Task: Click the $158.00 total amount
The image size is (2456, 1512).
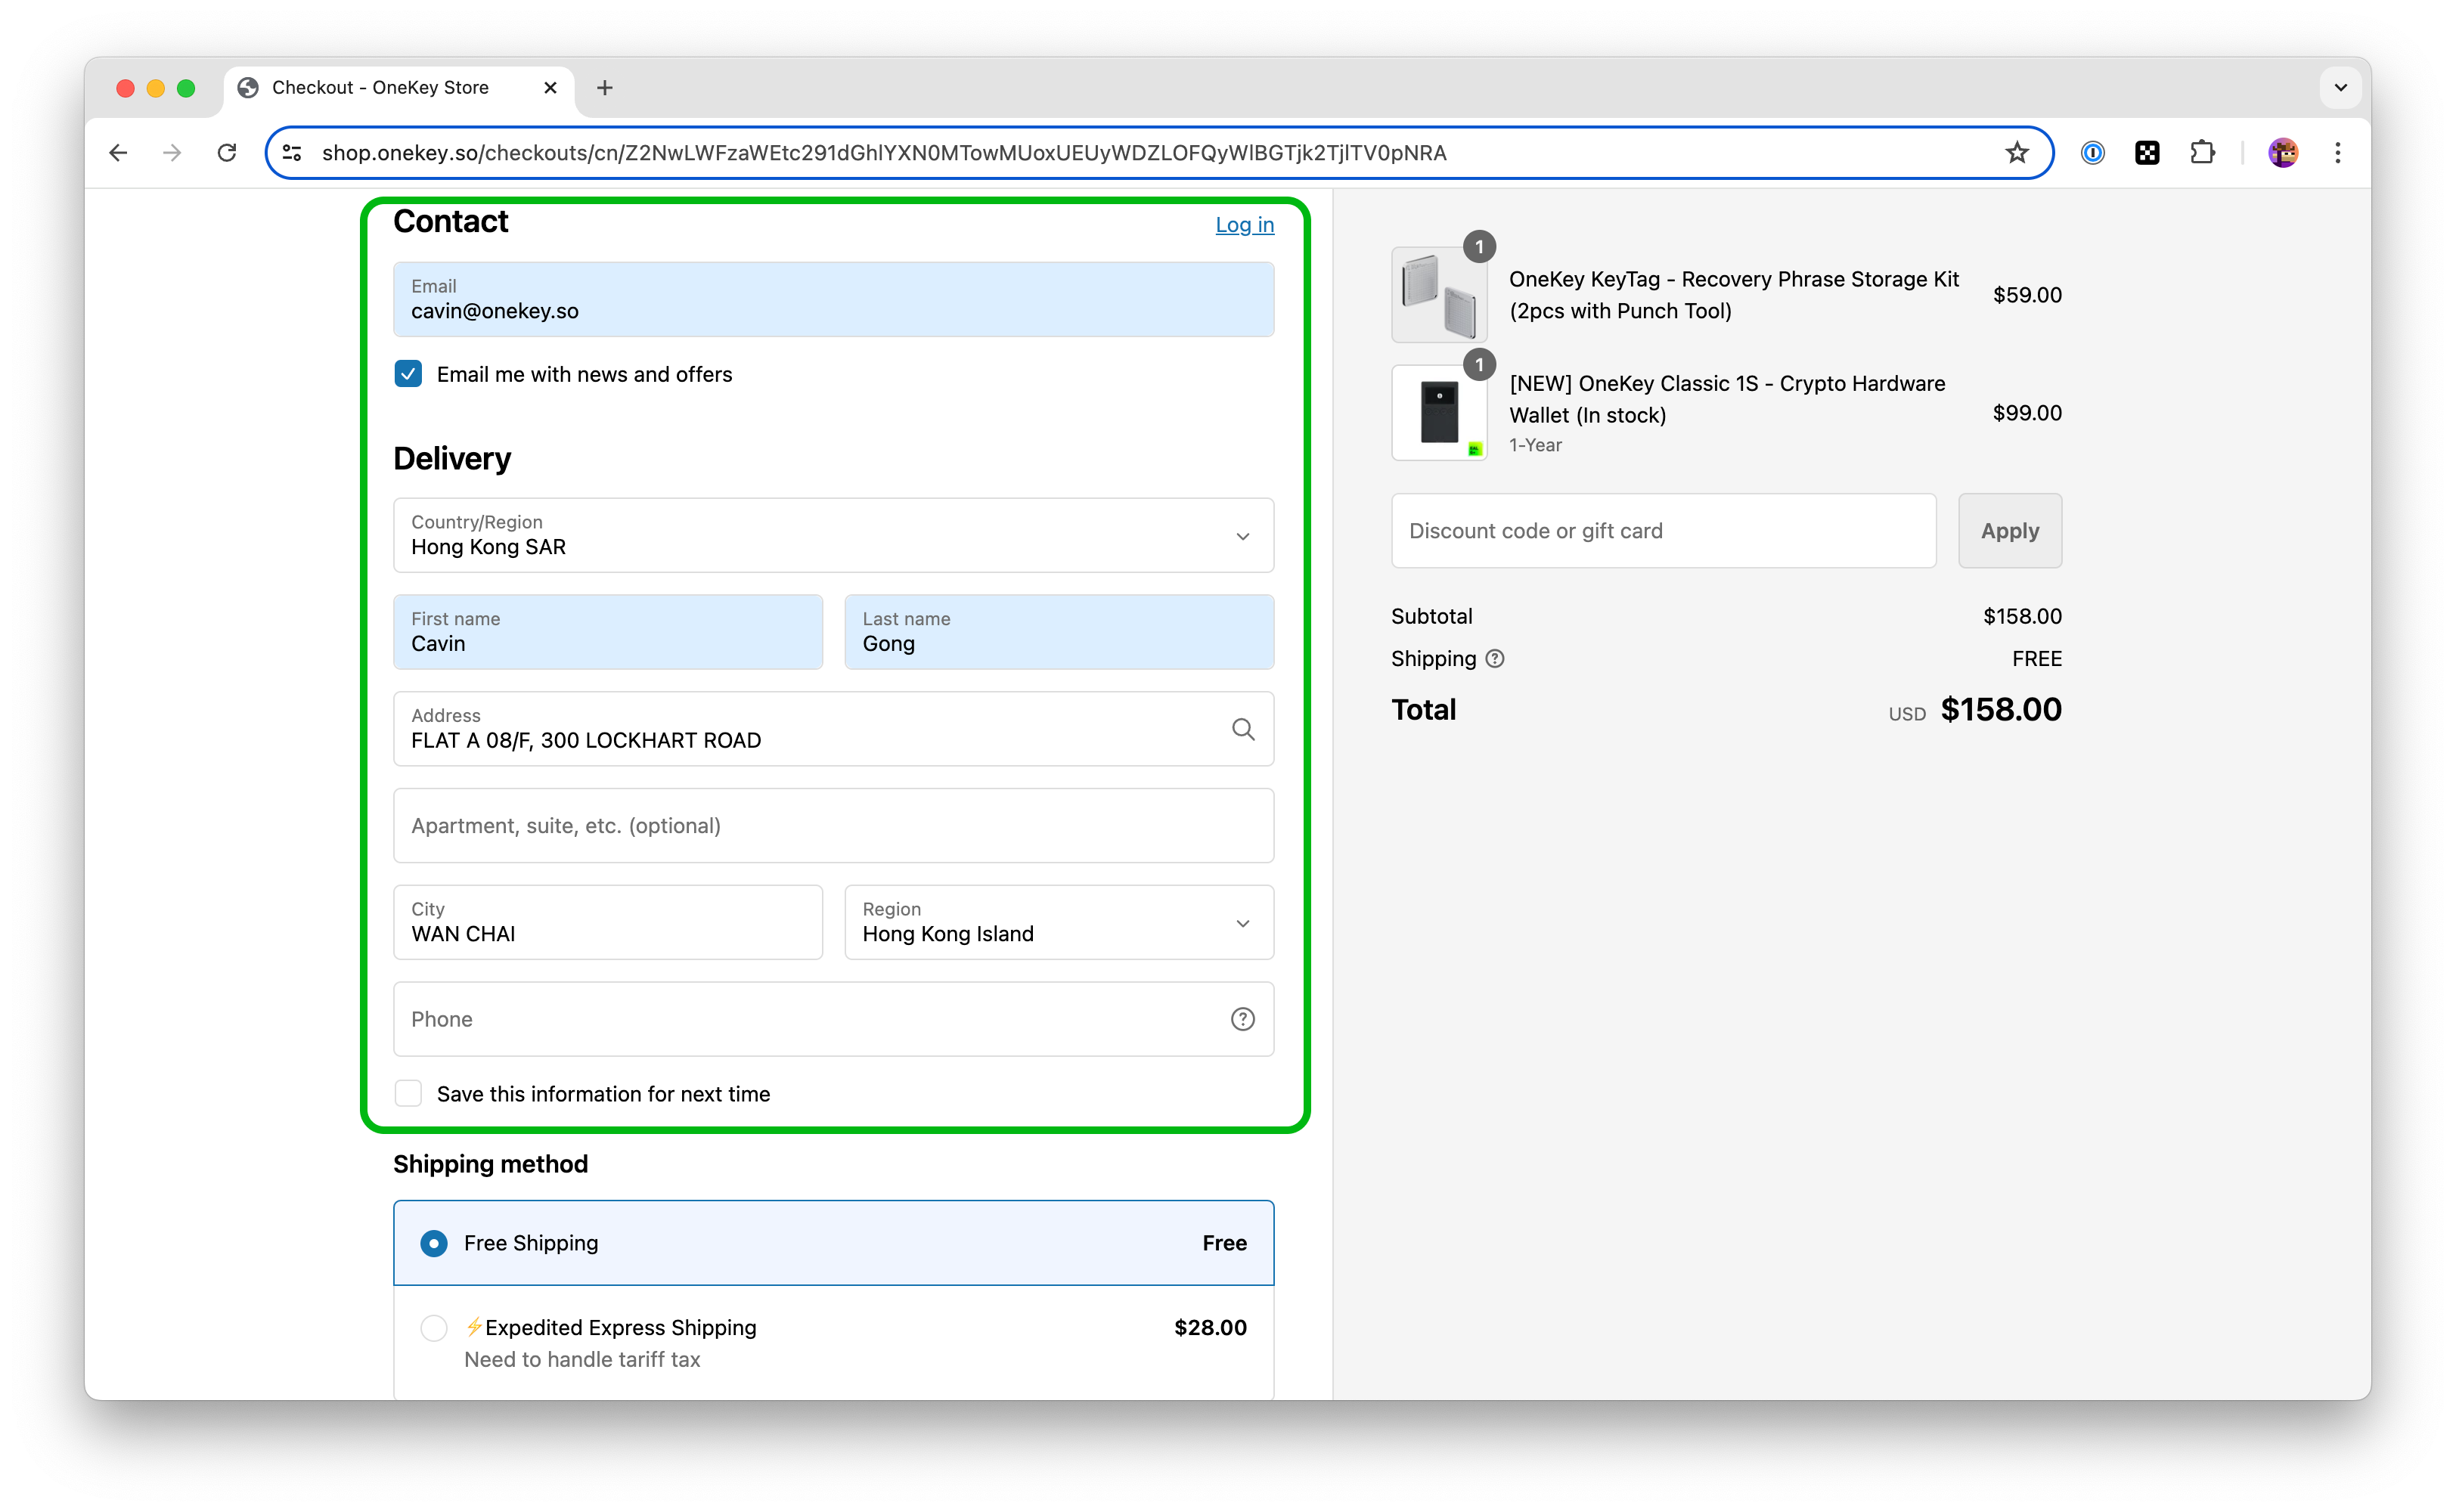Action: coord(2000,710)
